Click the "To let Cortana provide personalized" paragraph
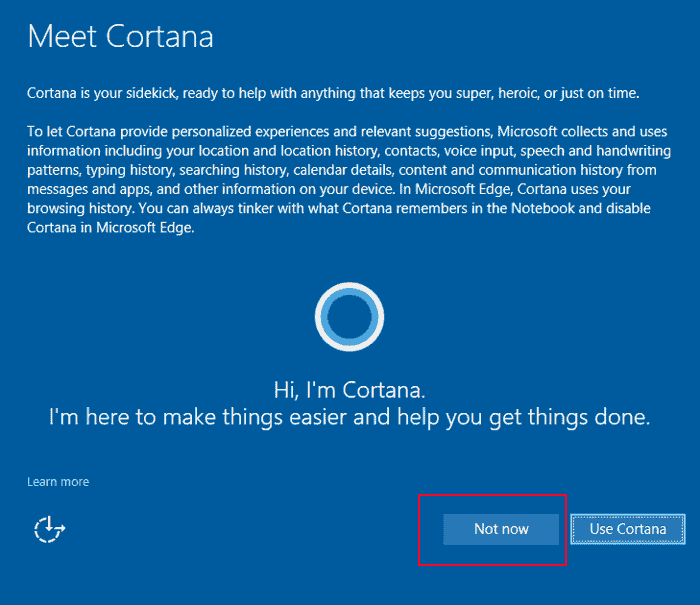 click(x=349, y=179)
